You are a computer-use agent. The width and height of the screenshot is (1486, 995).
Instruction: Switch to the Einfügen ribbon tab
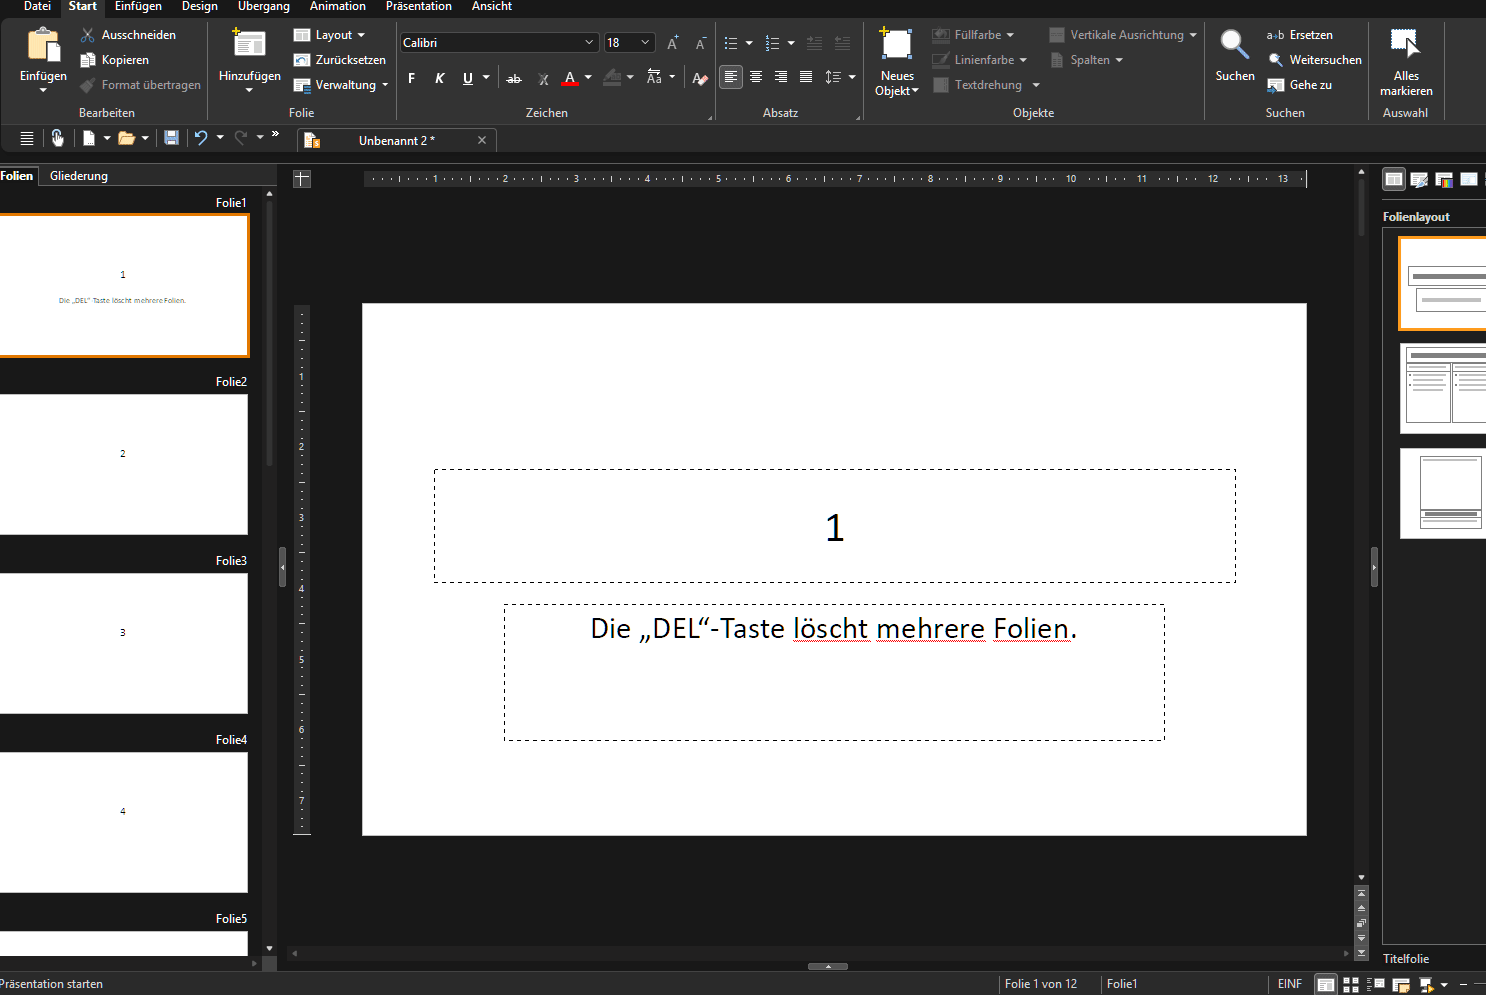pos(138,7)
